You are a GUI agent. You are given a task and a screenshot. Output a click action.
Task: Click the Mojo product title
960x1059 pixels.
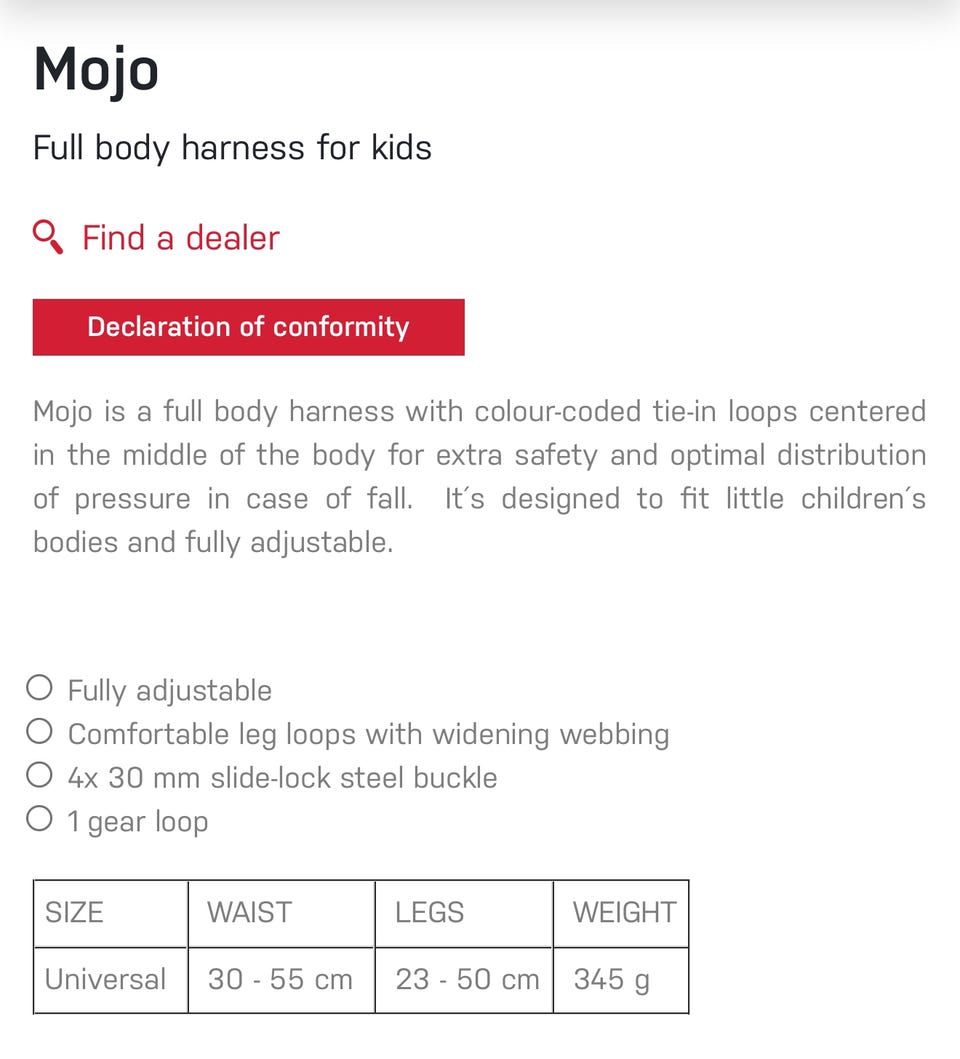click(x=96, y=70)
